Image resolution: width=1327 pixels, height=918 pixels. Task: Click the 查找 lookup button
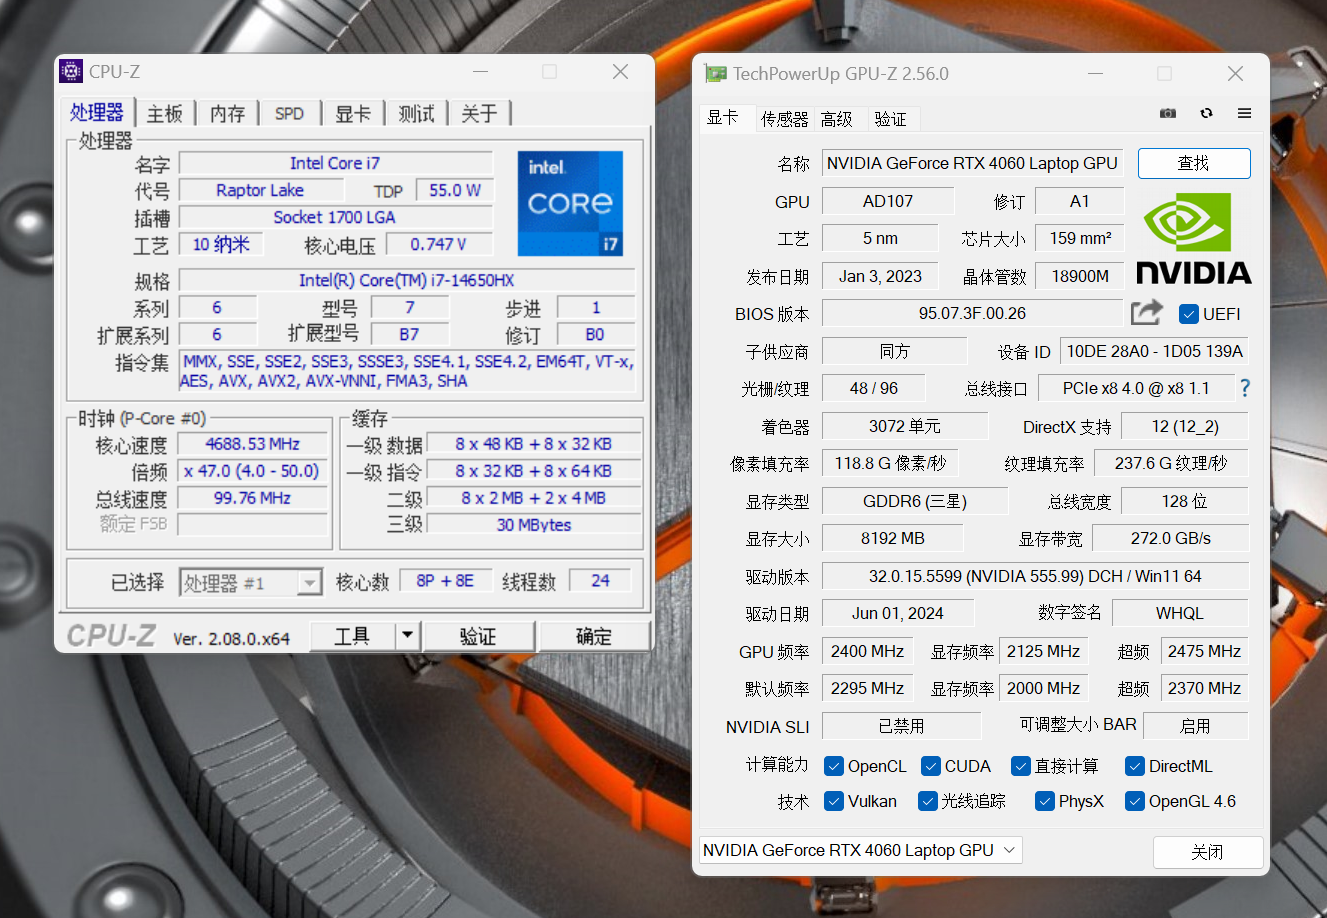tap(1193, 163)
